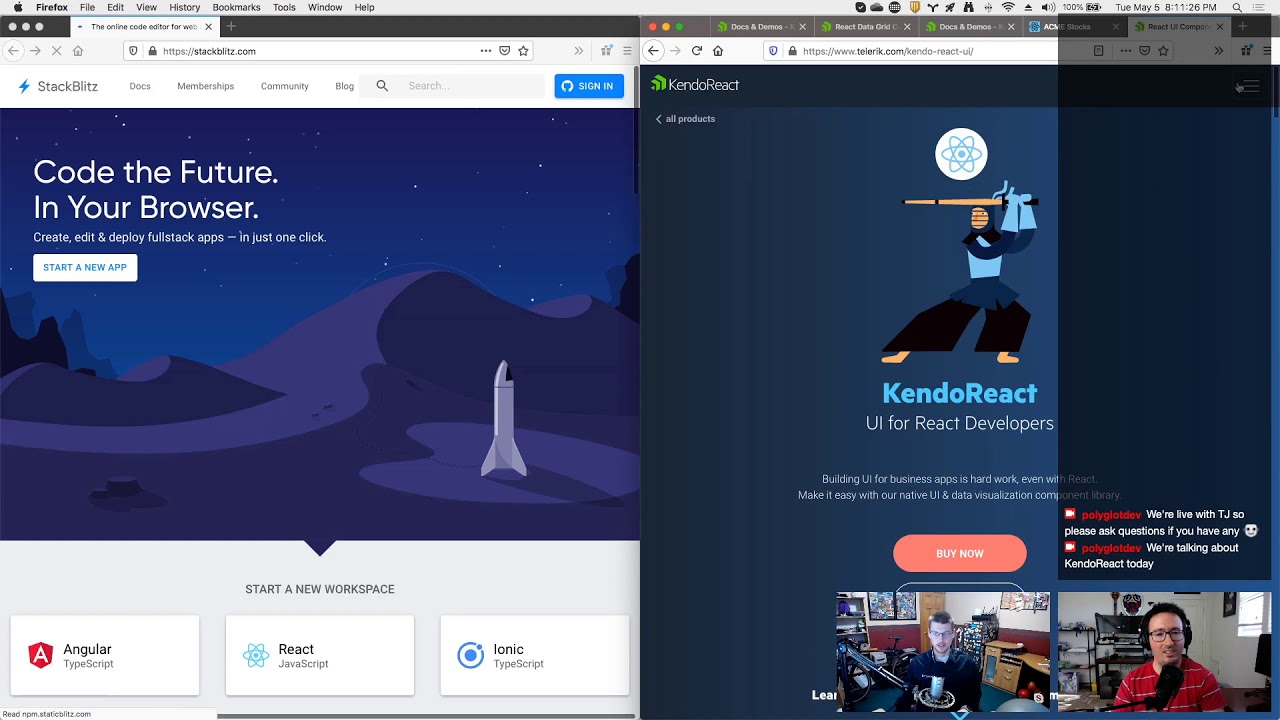This screenshot has height=720, width=1280.
Task: Open the Community link
Action: (x=285, y=86)
